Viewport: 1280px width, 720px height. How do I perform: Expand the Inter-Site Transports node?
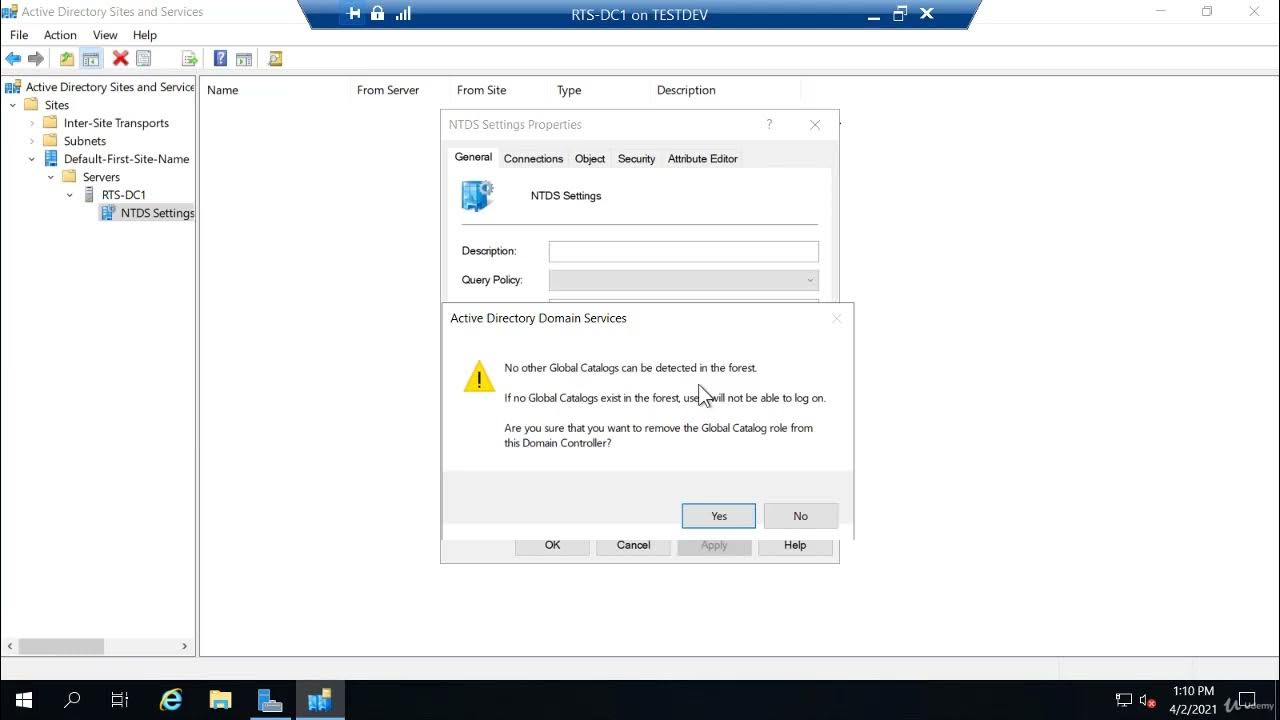tap(31, 123)
